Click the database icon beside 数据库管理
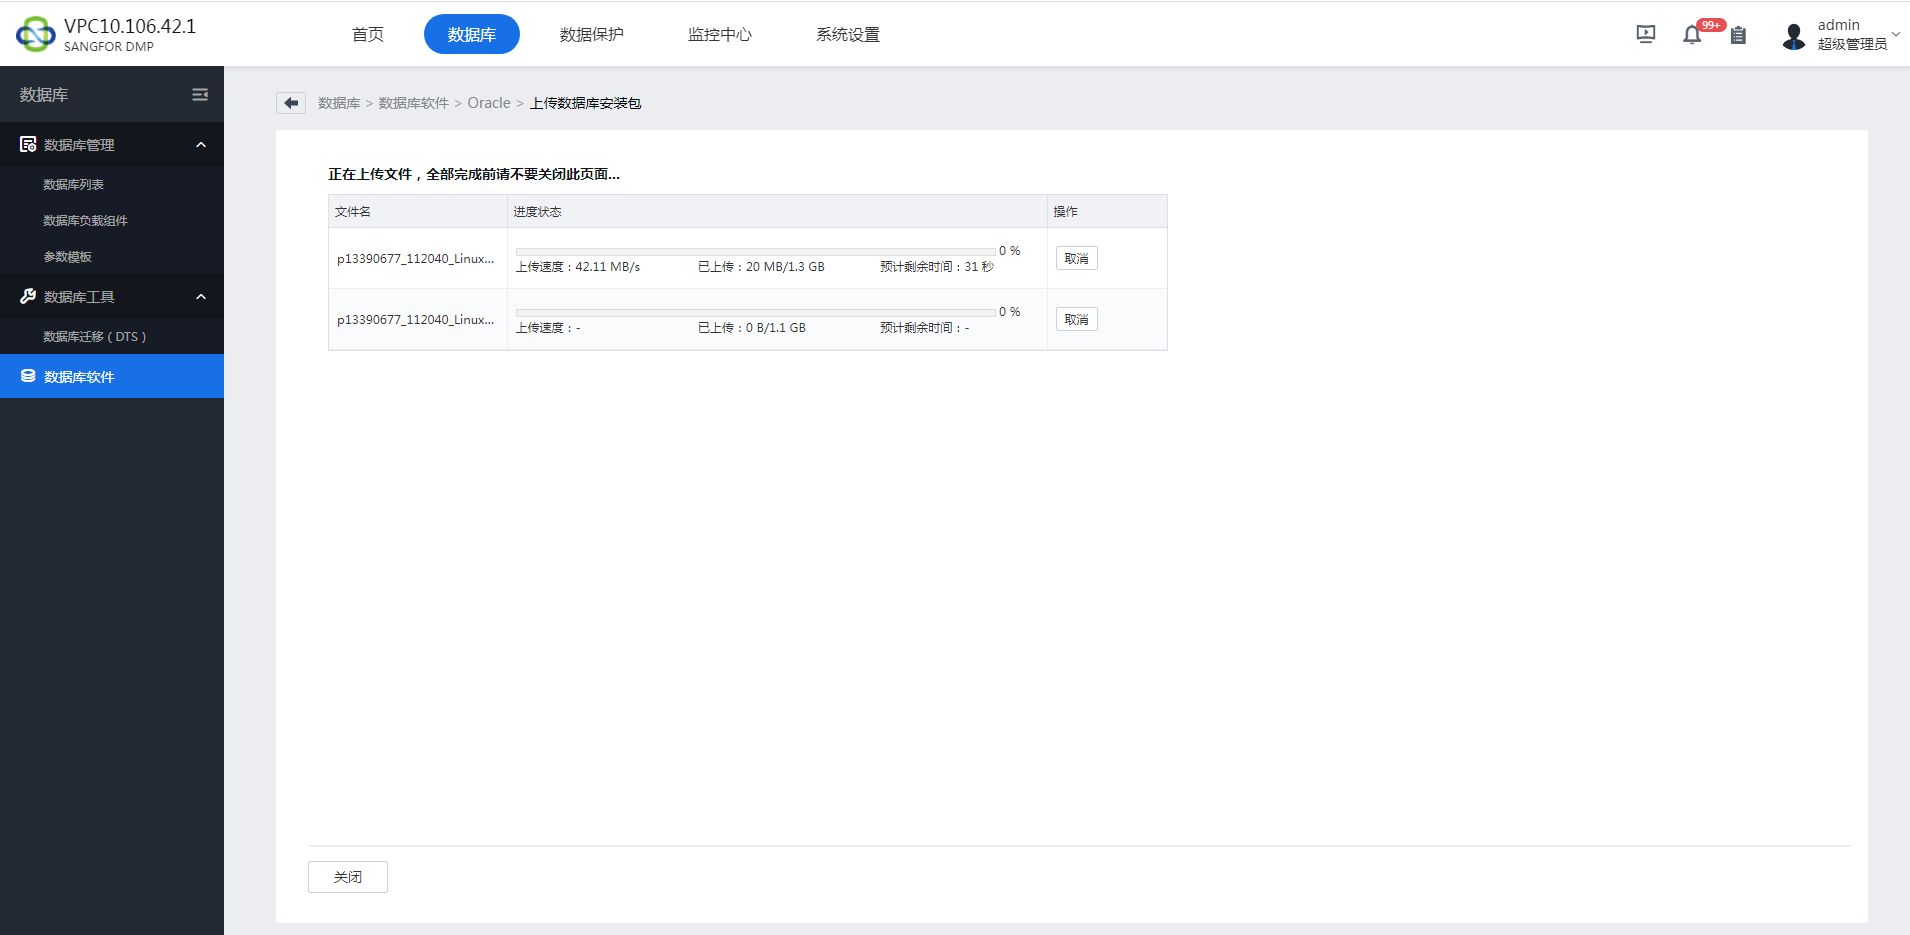Screen dimensions: 1910x935 pyautogui.click(x=27, y=144)
